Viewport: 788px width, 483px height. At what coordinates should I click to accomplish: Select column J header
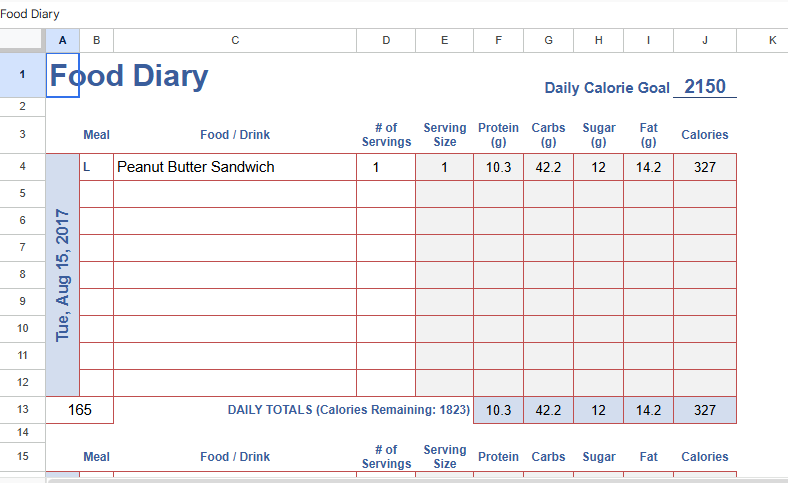705,40
